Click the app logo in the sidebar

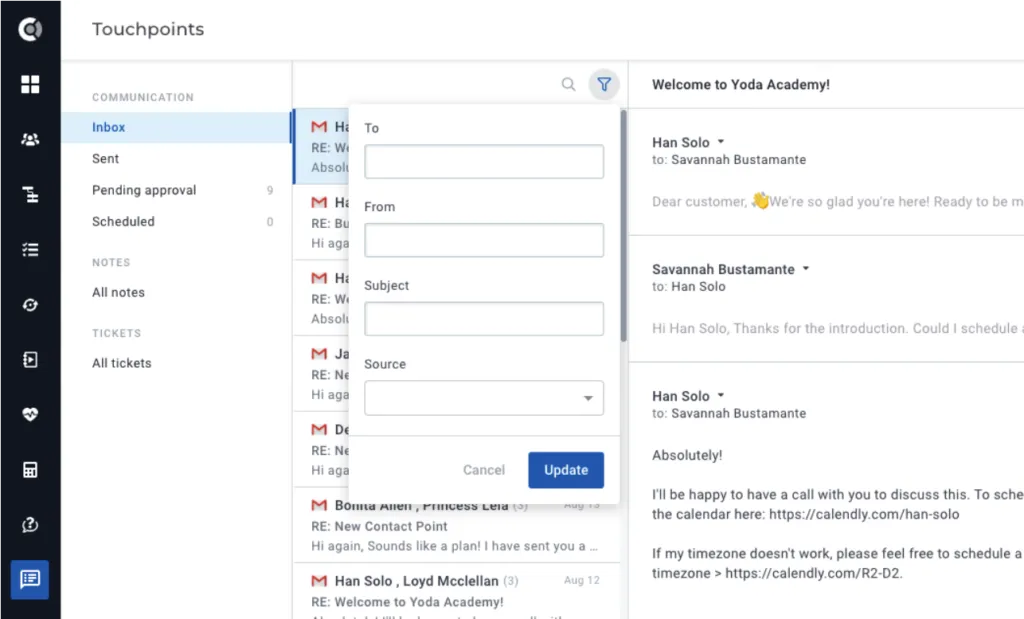[30, 29]
